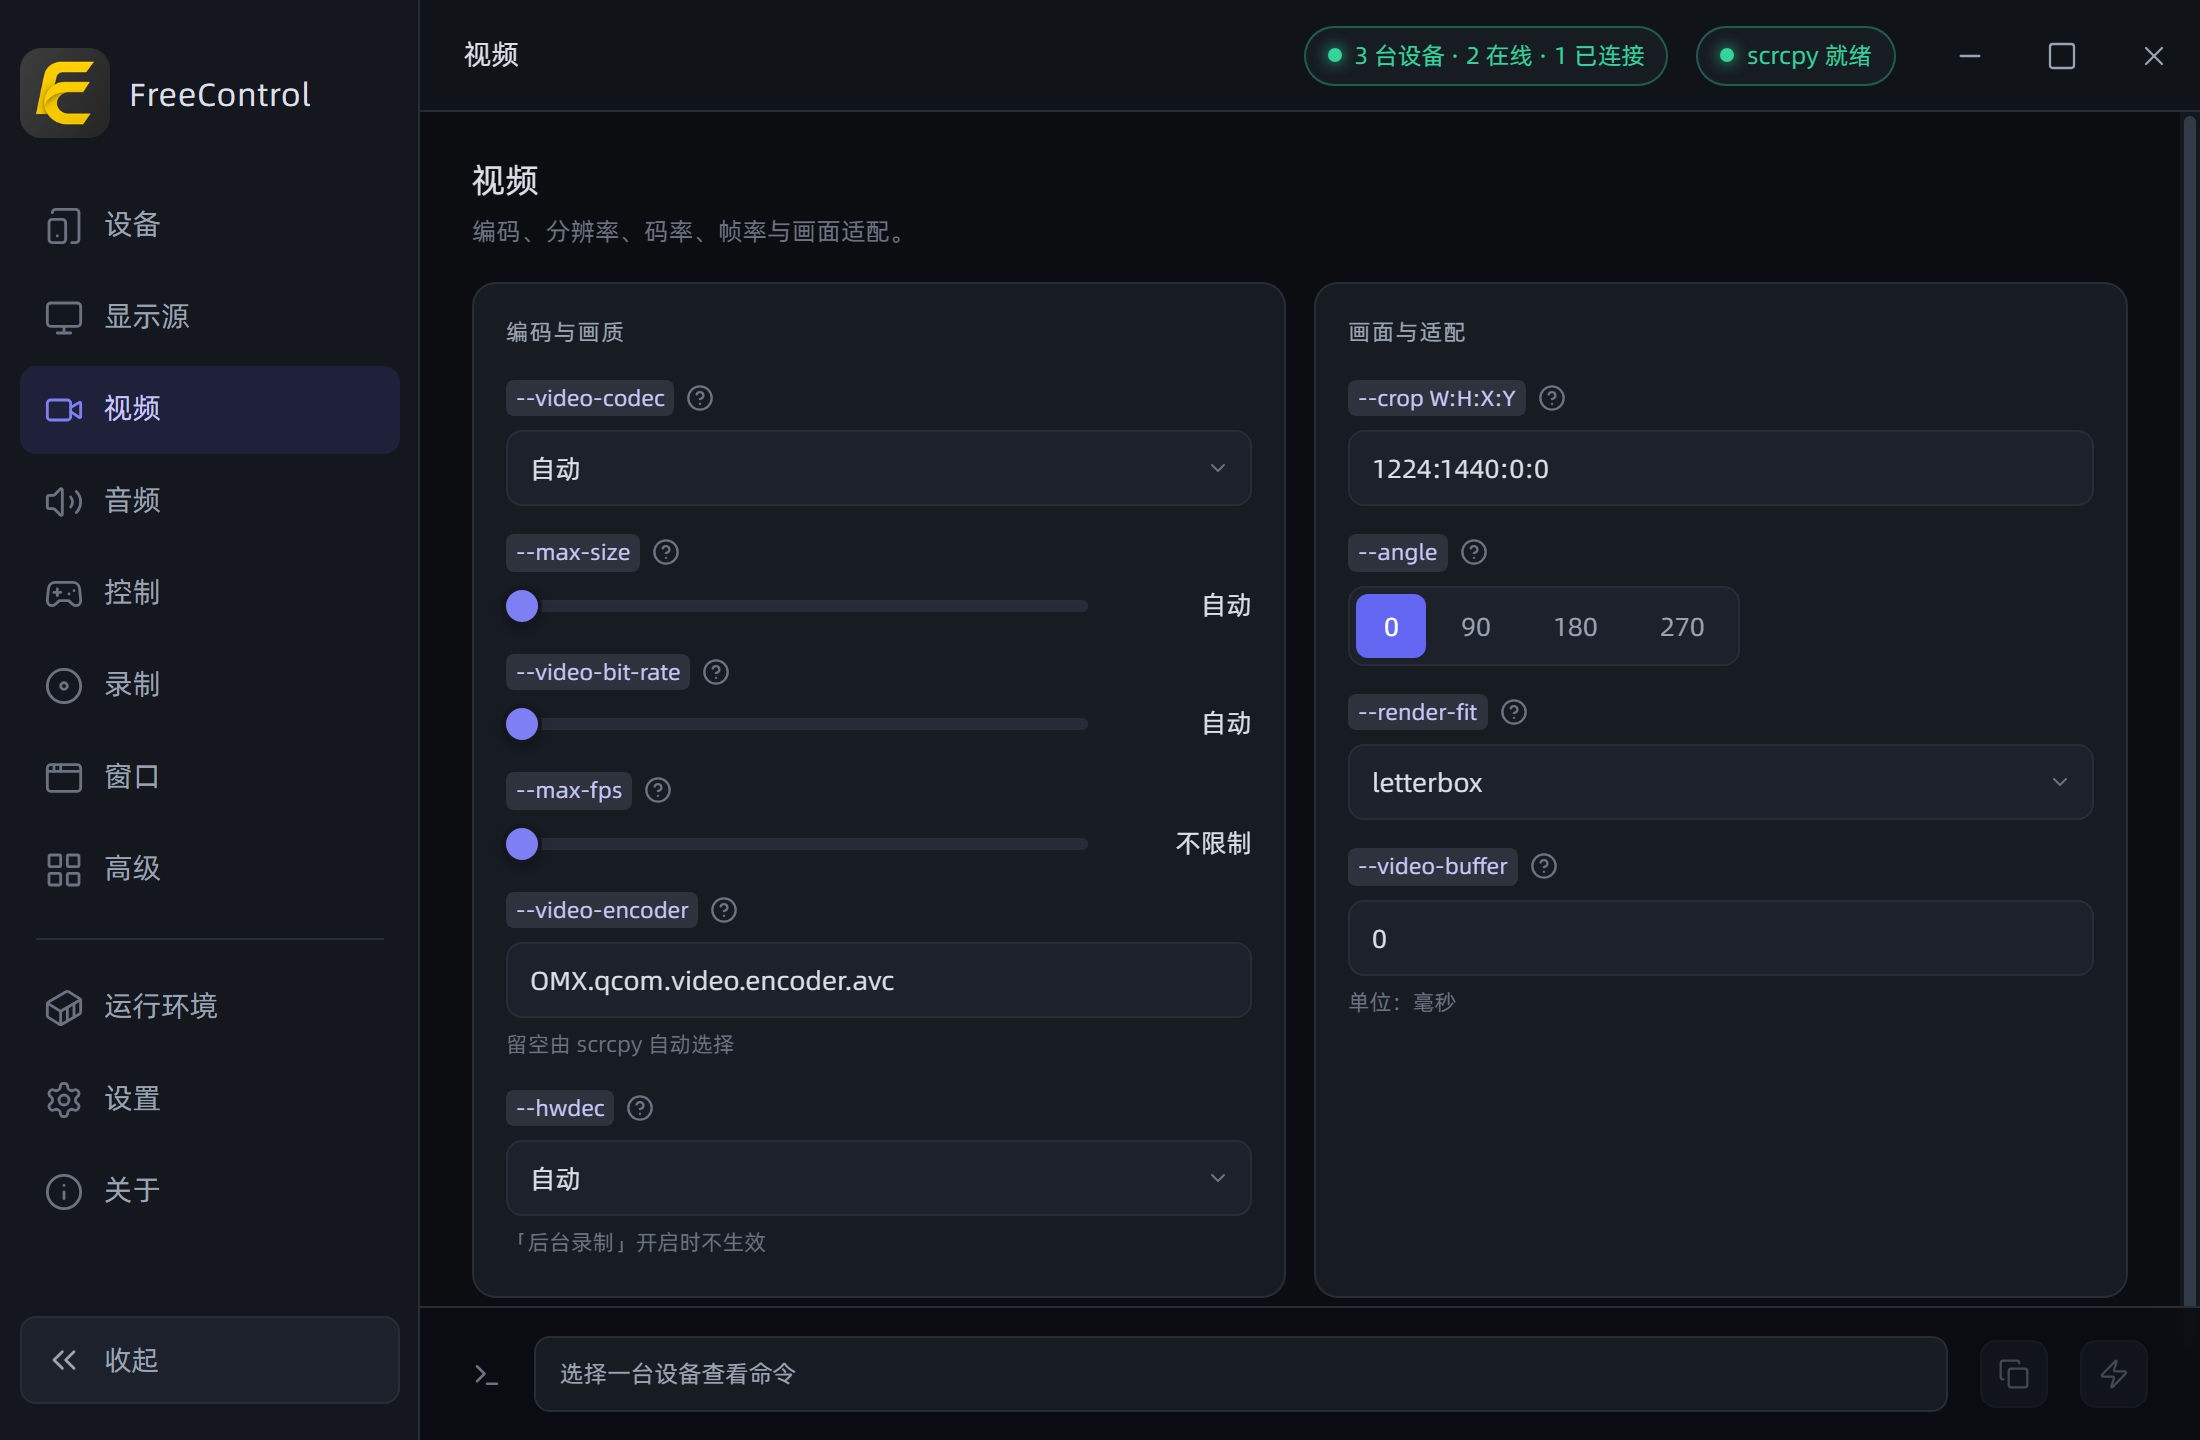Switch to the 录制 recording page
Image resolution: width=2200 pixels, height=1440 pixels.
pos(210,685)
